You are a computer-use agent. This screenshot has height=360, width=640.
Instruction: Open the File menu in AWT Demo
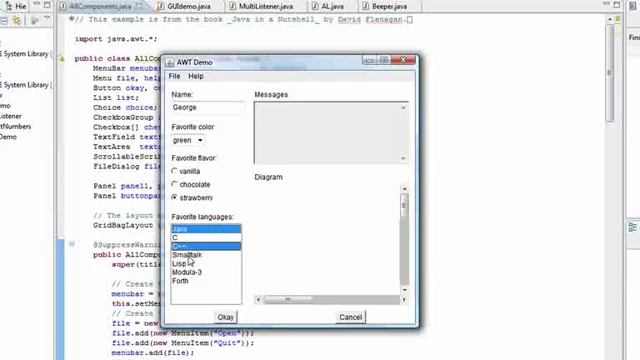coord(174,76)
